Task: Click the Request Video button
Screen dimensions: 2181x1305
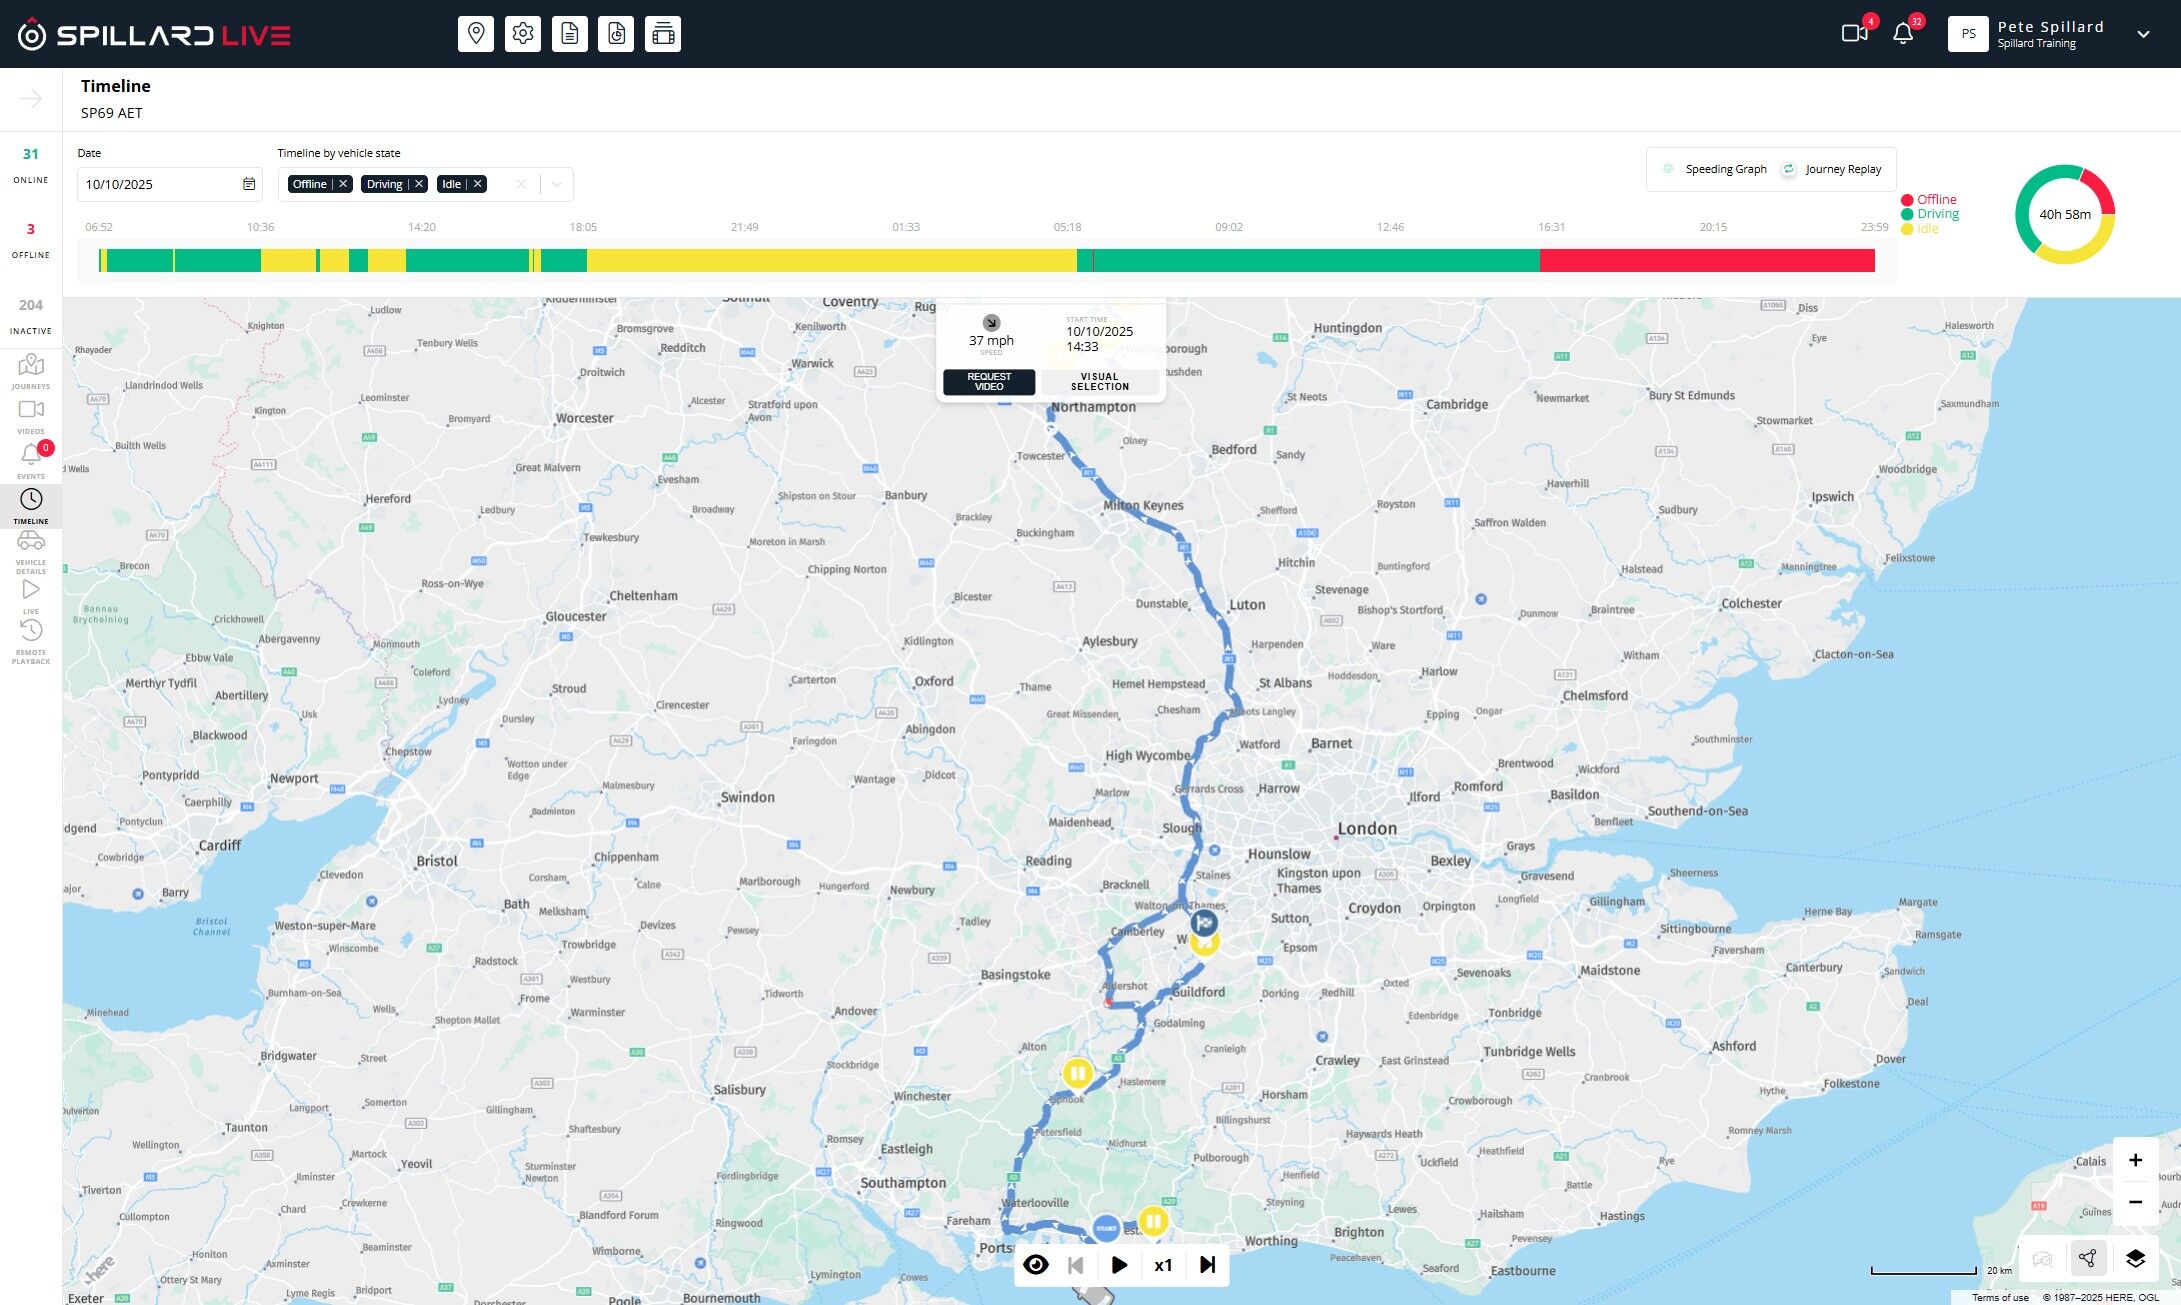Action: (x=989, y=382)
